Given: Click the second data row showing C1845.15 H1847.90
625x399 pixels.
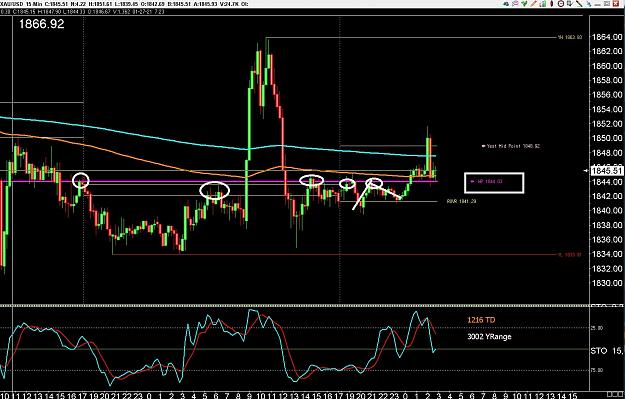Looking at the screenshot, I should (x=82, y=12).
